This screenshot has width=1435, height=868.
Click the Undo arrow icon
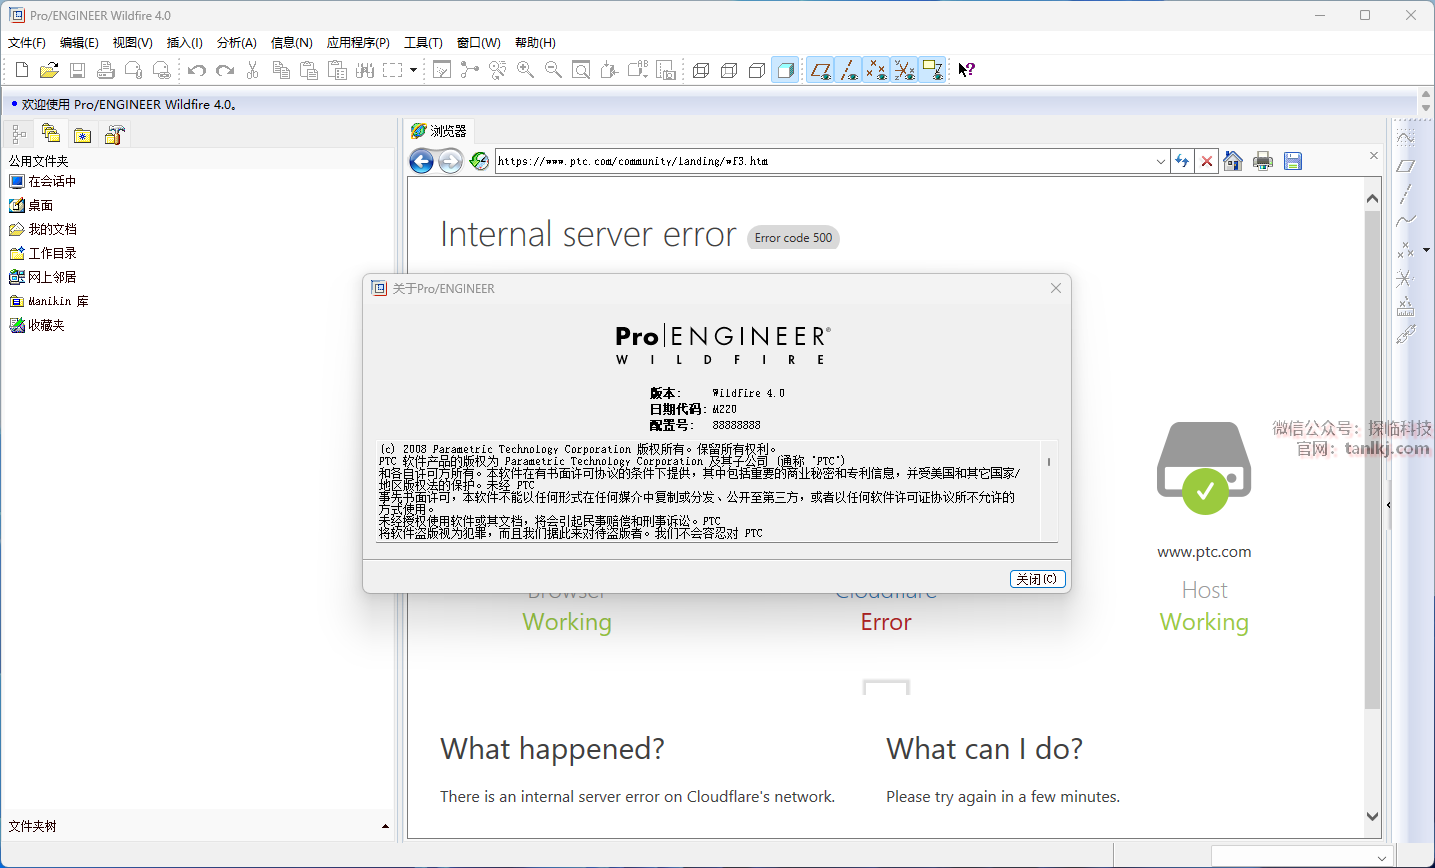(197, 70)
